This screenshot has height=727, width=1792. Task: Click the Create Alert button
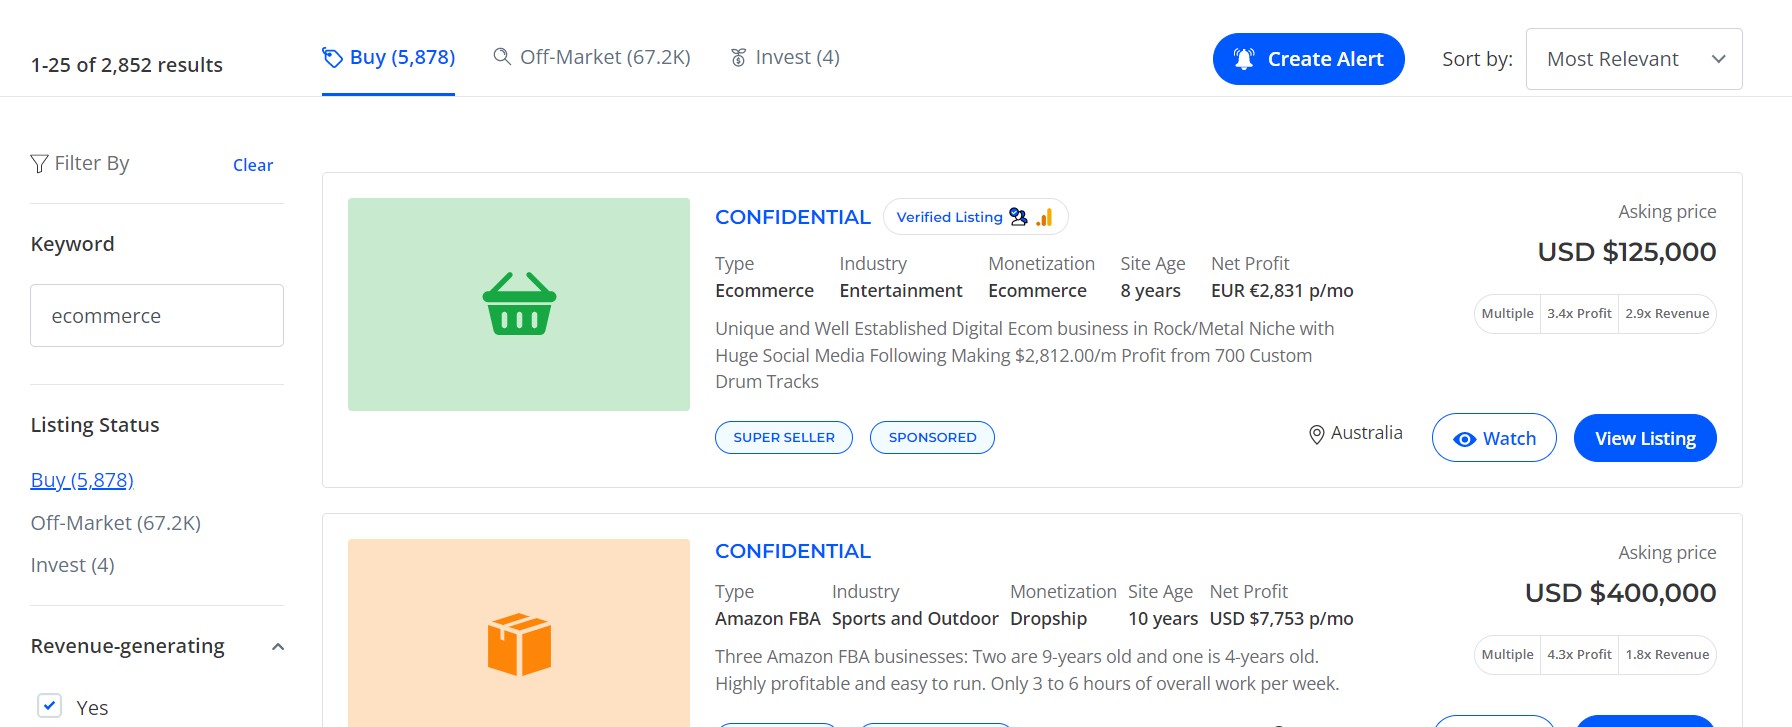tap(1308, 59)
